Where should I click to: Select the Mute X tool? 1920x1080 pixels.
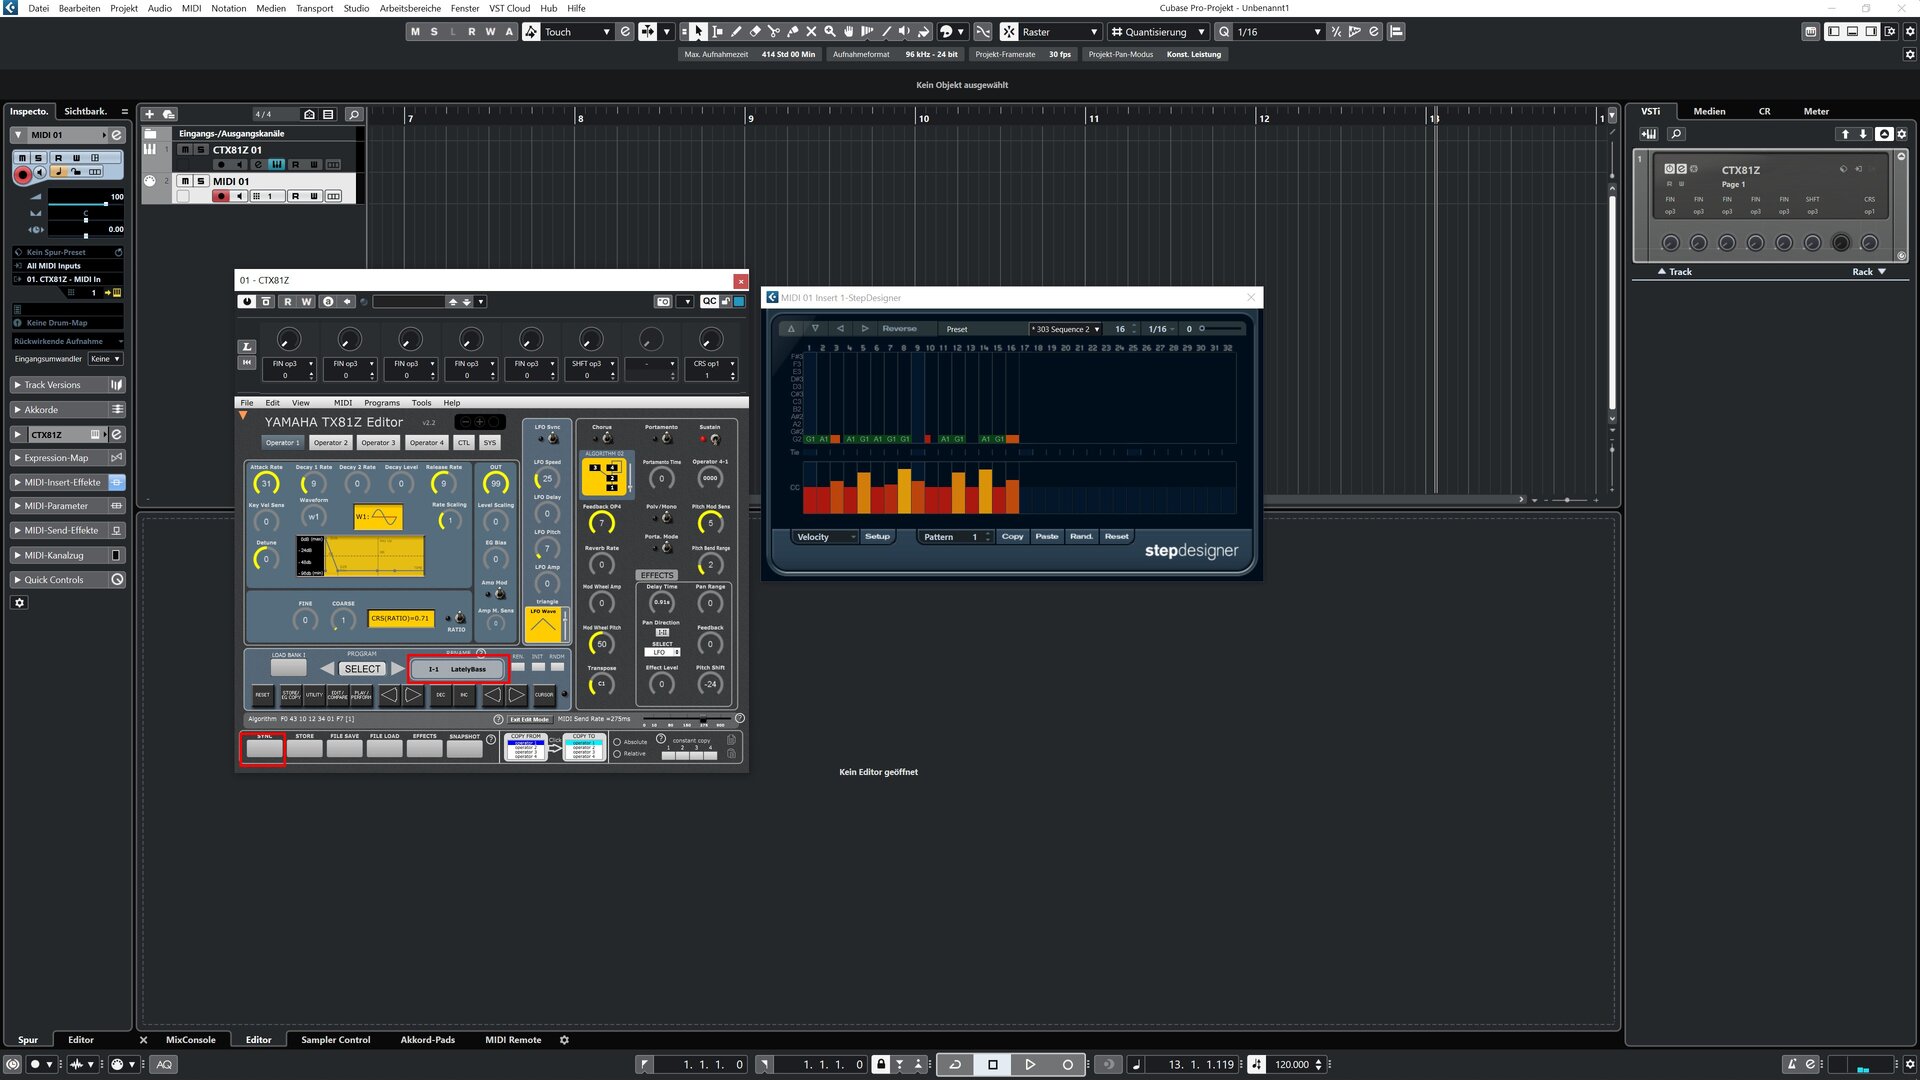pyautogui.click(x=811, y=32)
